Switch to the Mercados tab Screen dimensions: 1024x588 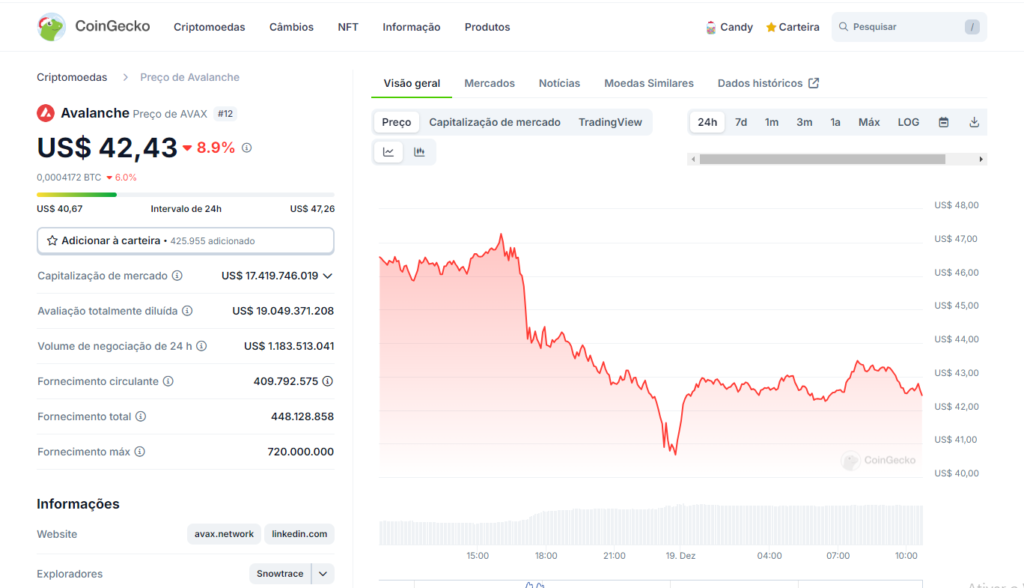(x=489, y=83)
